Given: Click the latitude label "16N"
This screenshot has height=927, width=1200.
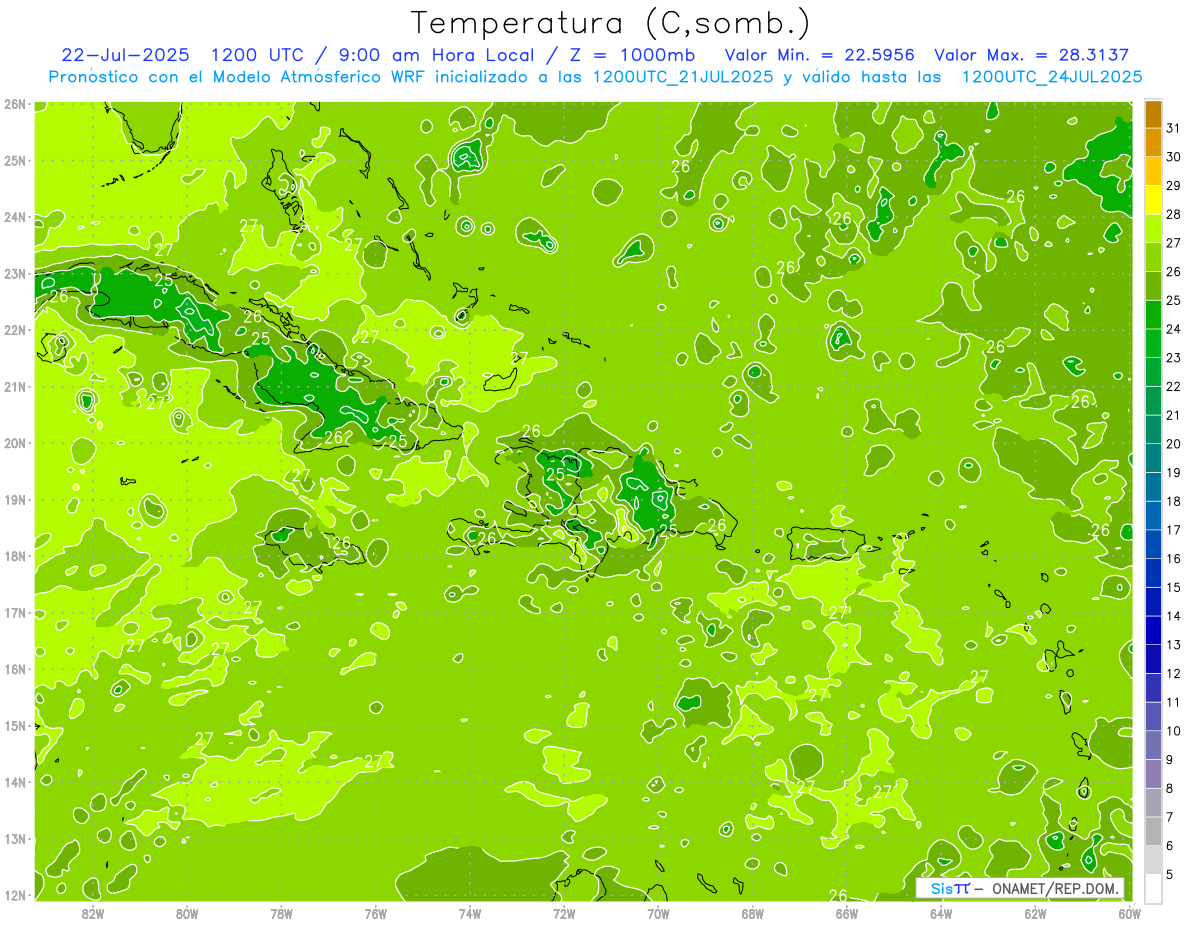Looking at the screenshot, I should (x=15, y=669).
